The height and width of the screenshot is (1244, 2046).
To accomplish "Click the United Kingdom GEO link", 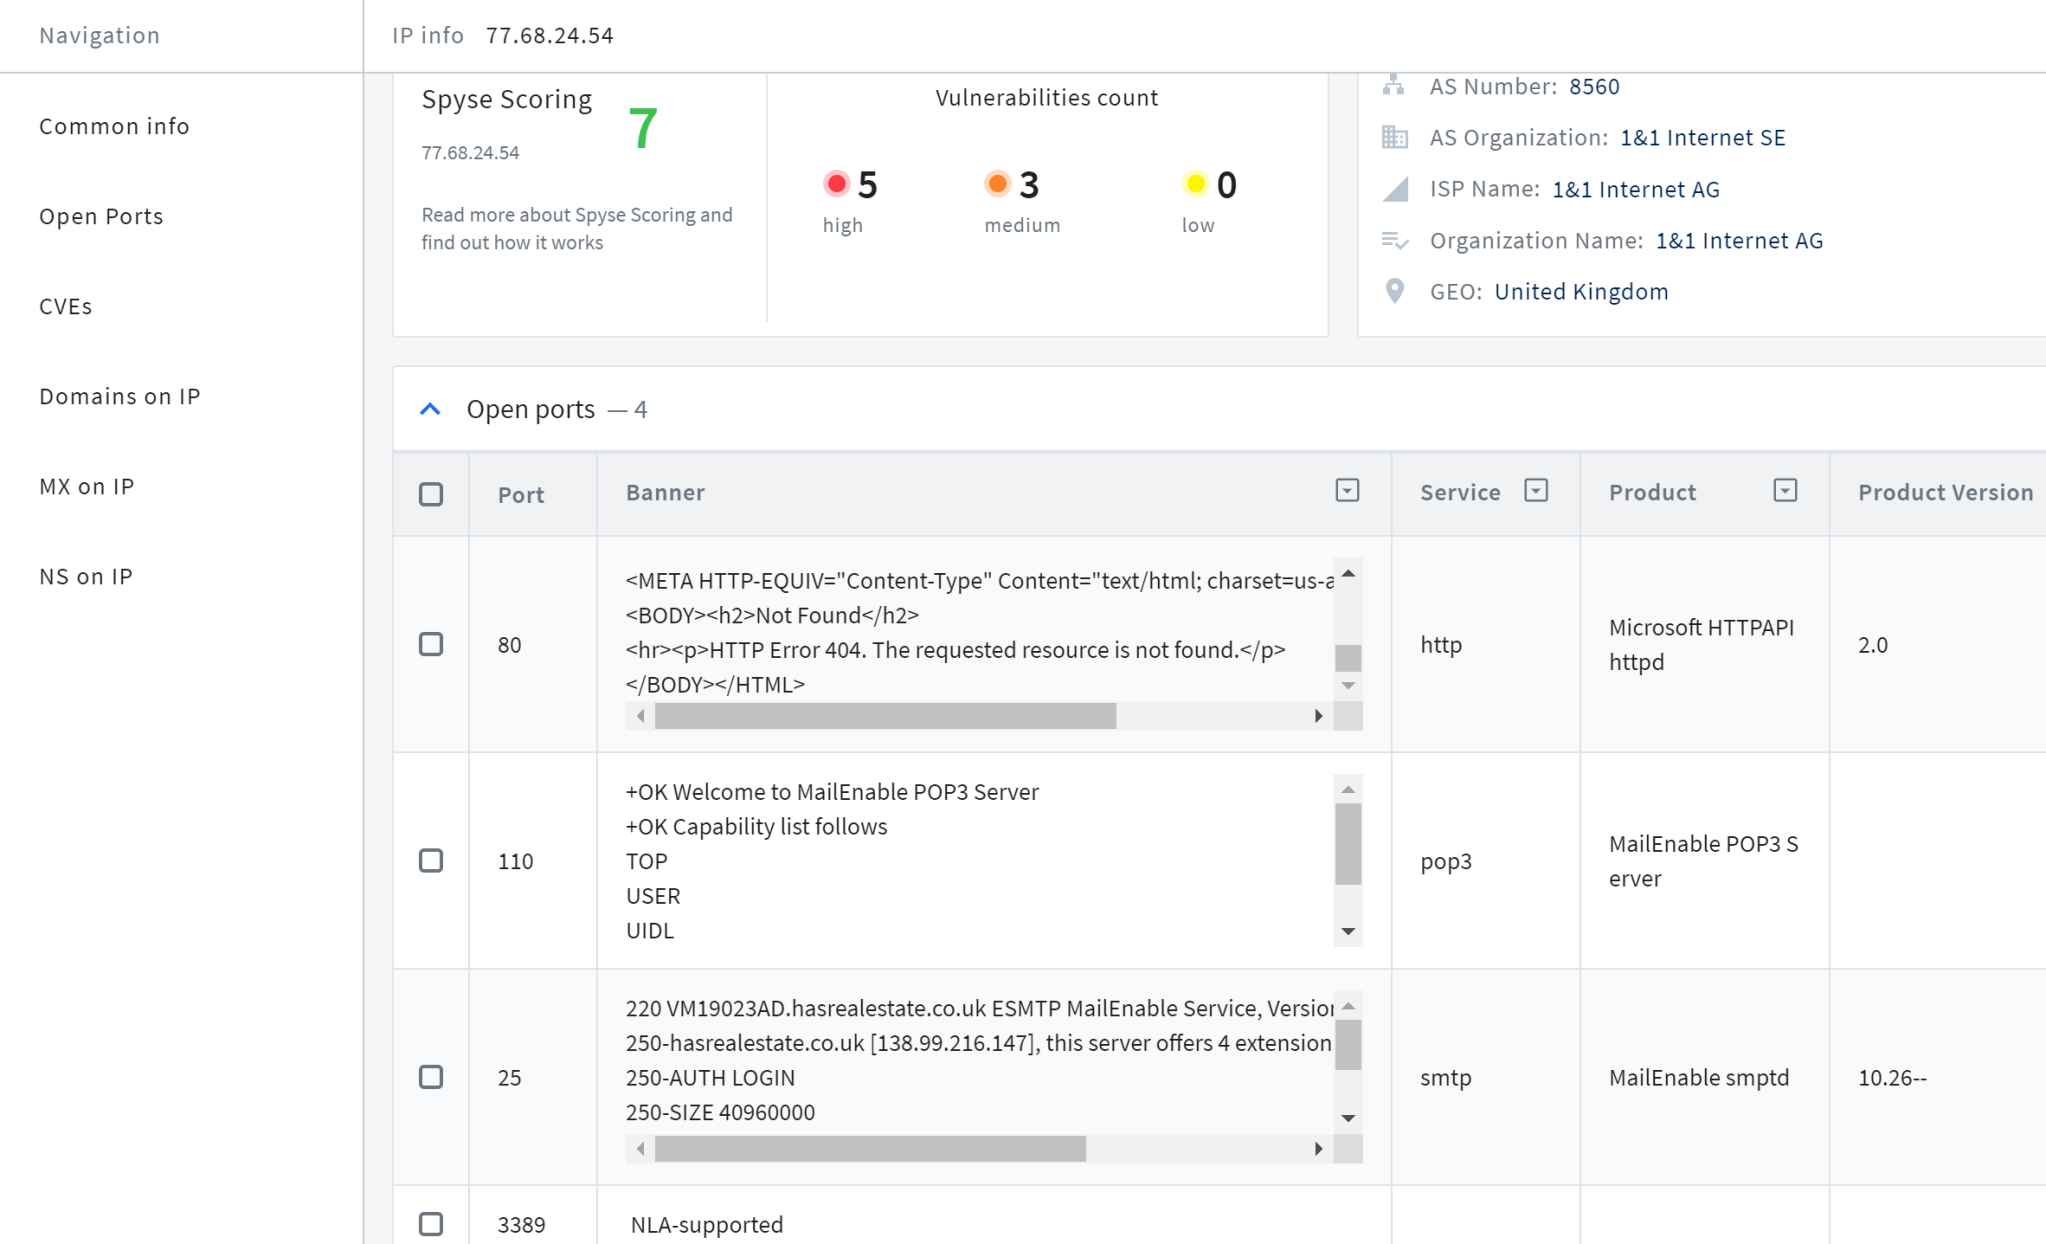I will pyautogui.click(x=1580, y=291).
